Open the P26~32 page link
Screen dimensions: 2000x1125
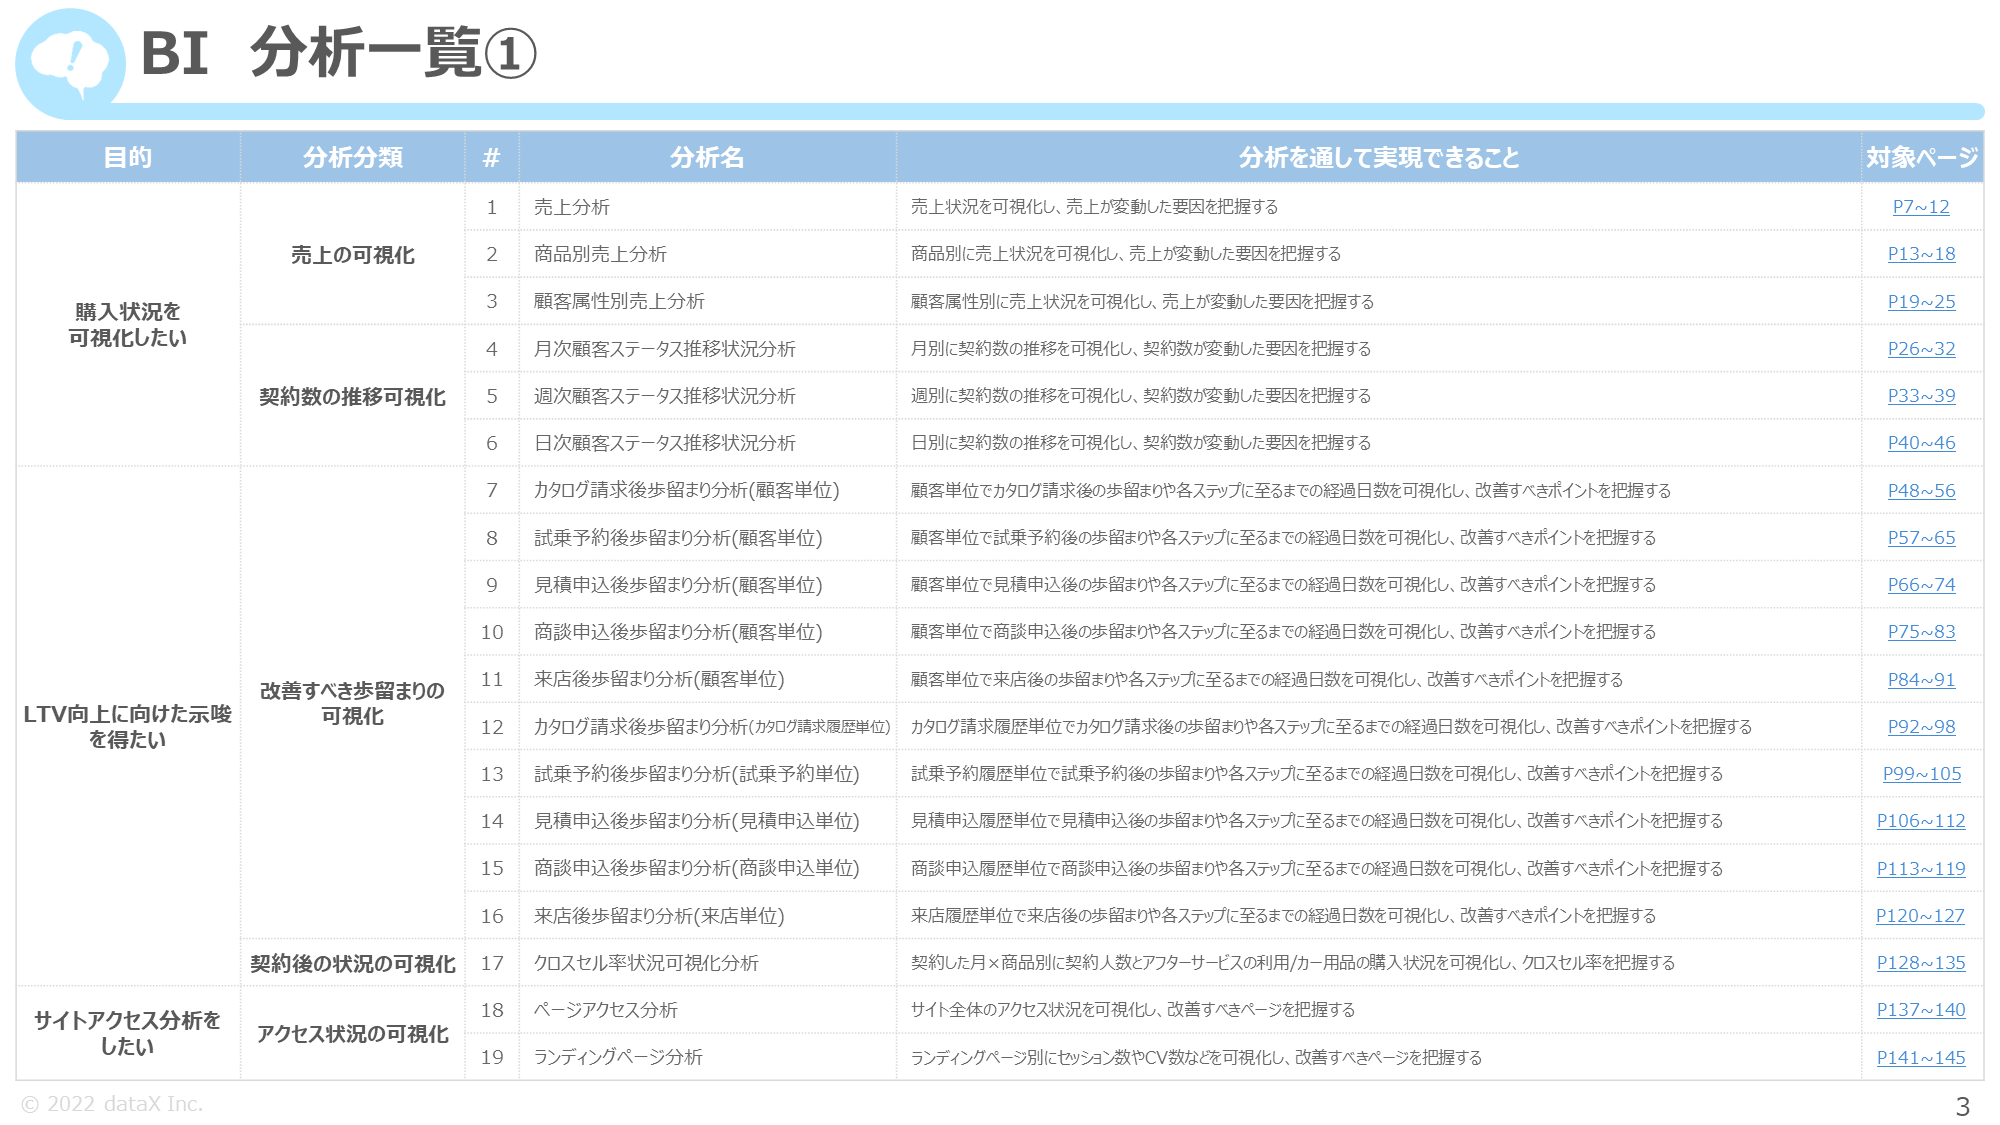(x=1921, y=349)
